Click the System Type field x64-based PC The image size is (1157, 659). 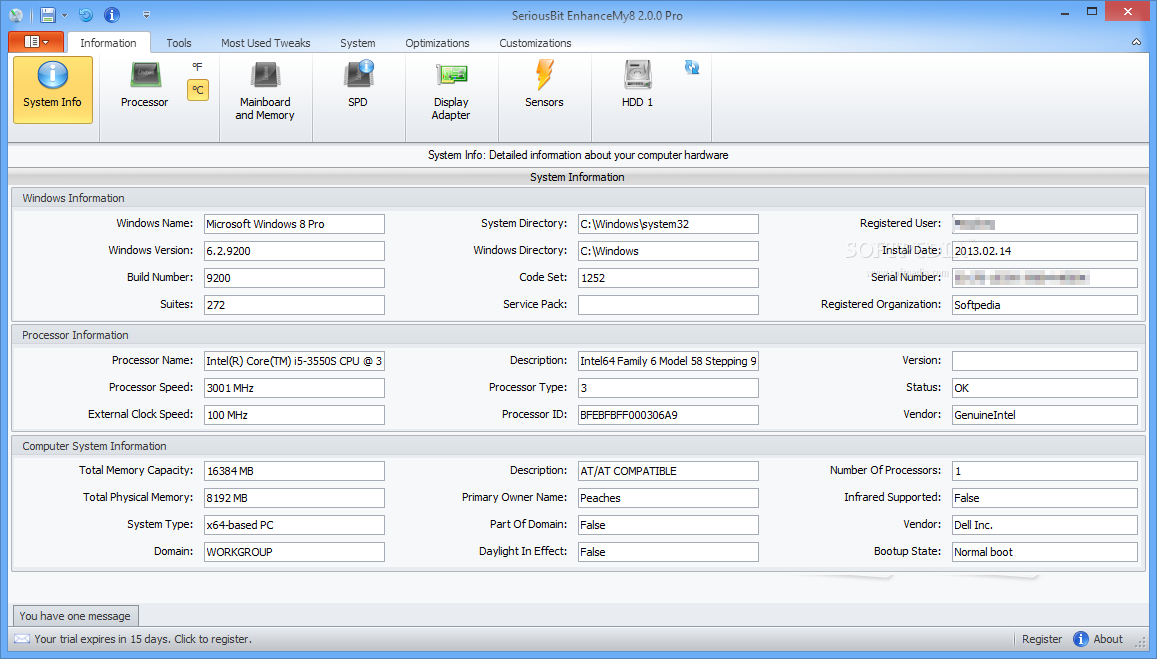[294, 525]
